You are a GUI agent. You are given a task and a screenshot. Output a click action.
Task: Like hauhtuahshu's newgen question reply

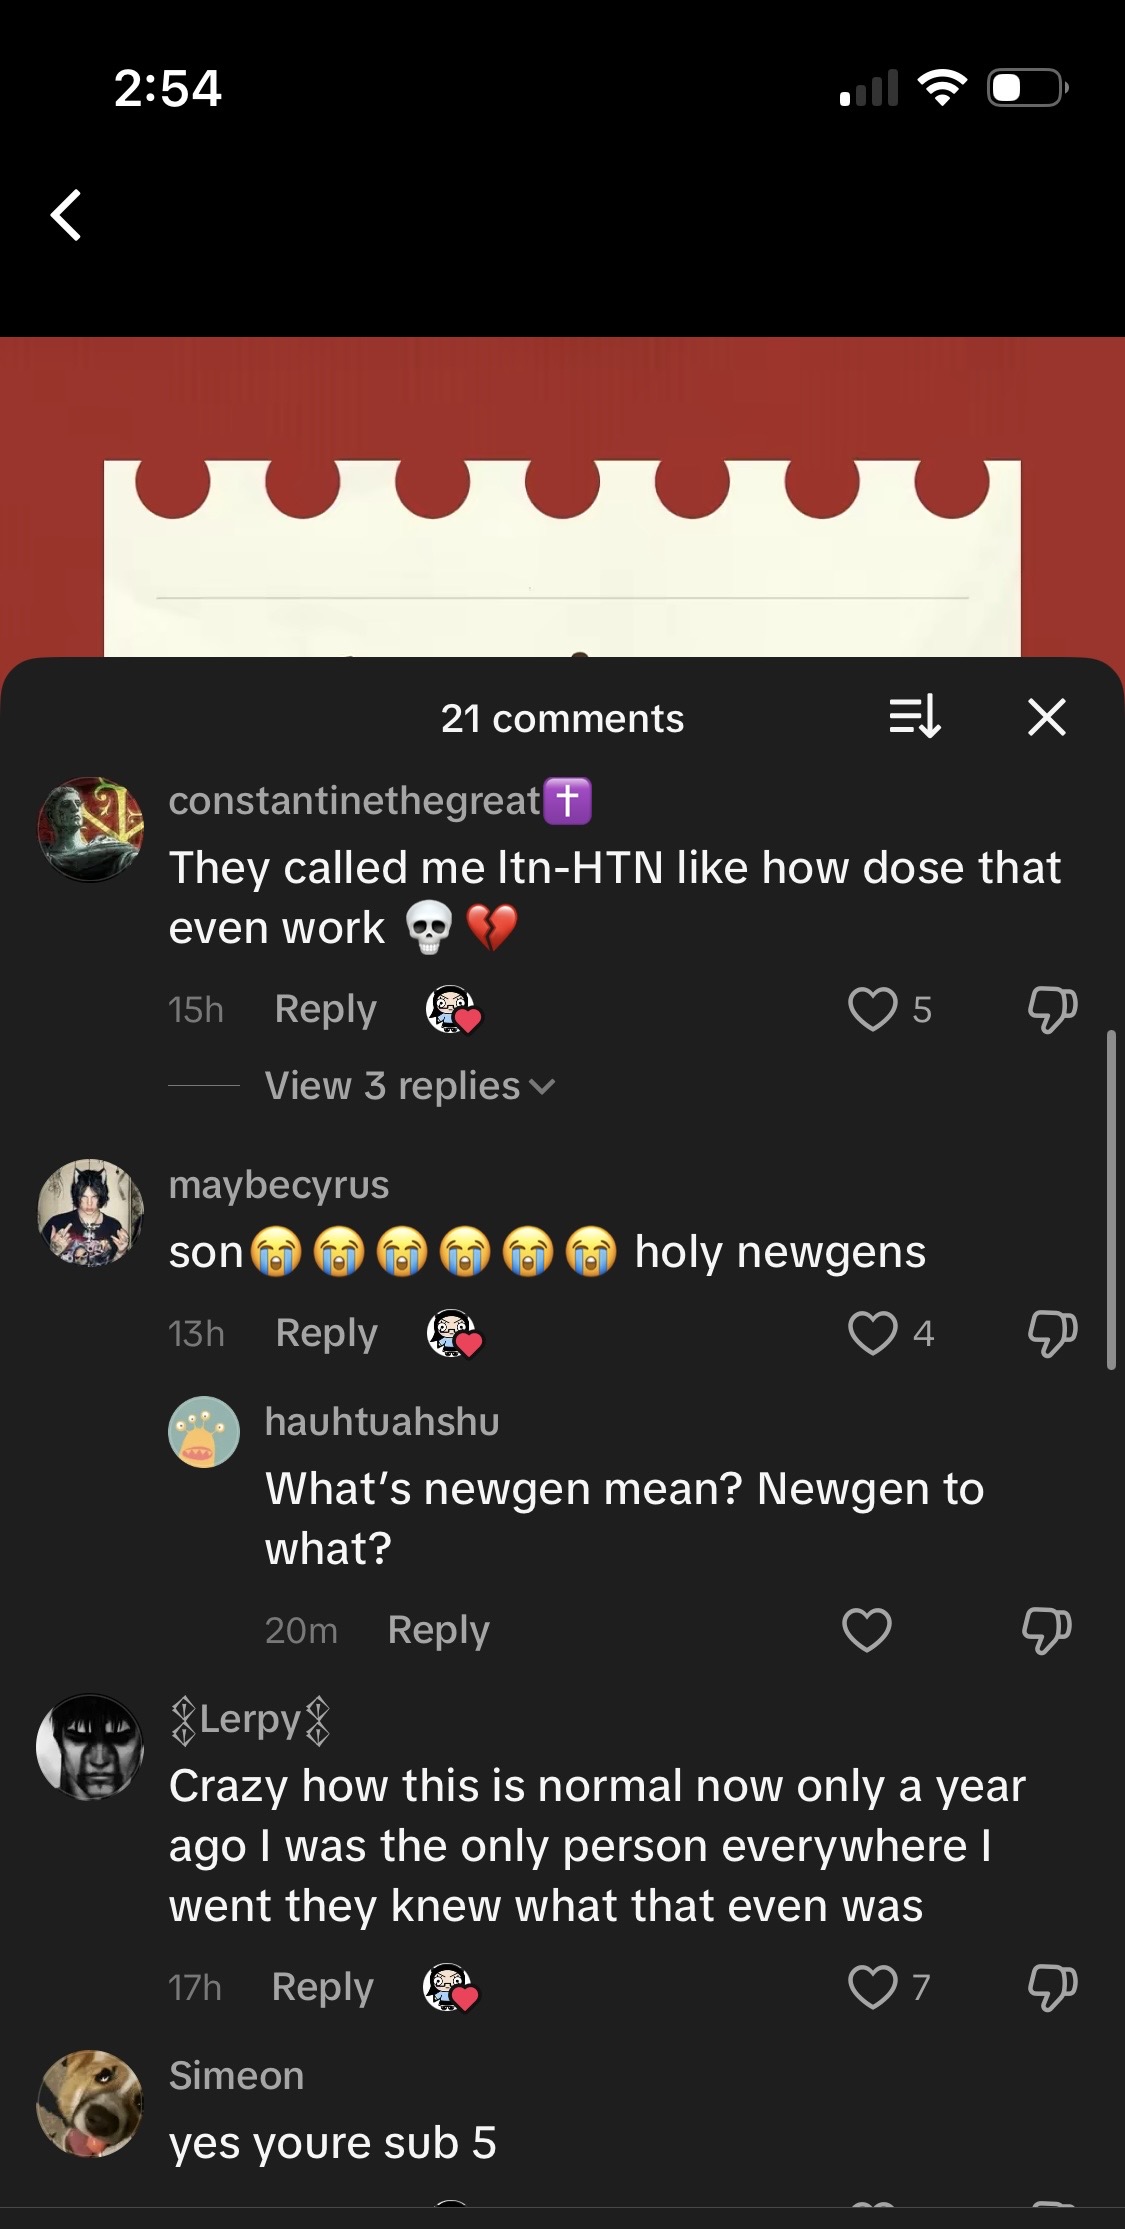point(866,1630)
